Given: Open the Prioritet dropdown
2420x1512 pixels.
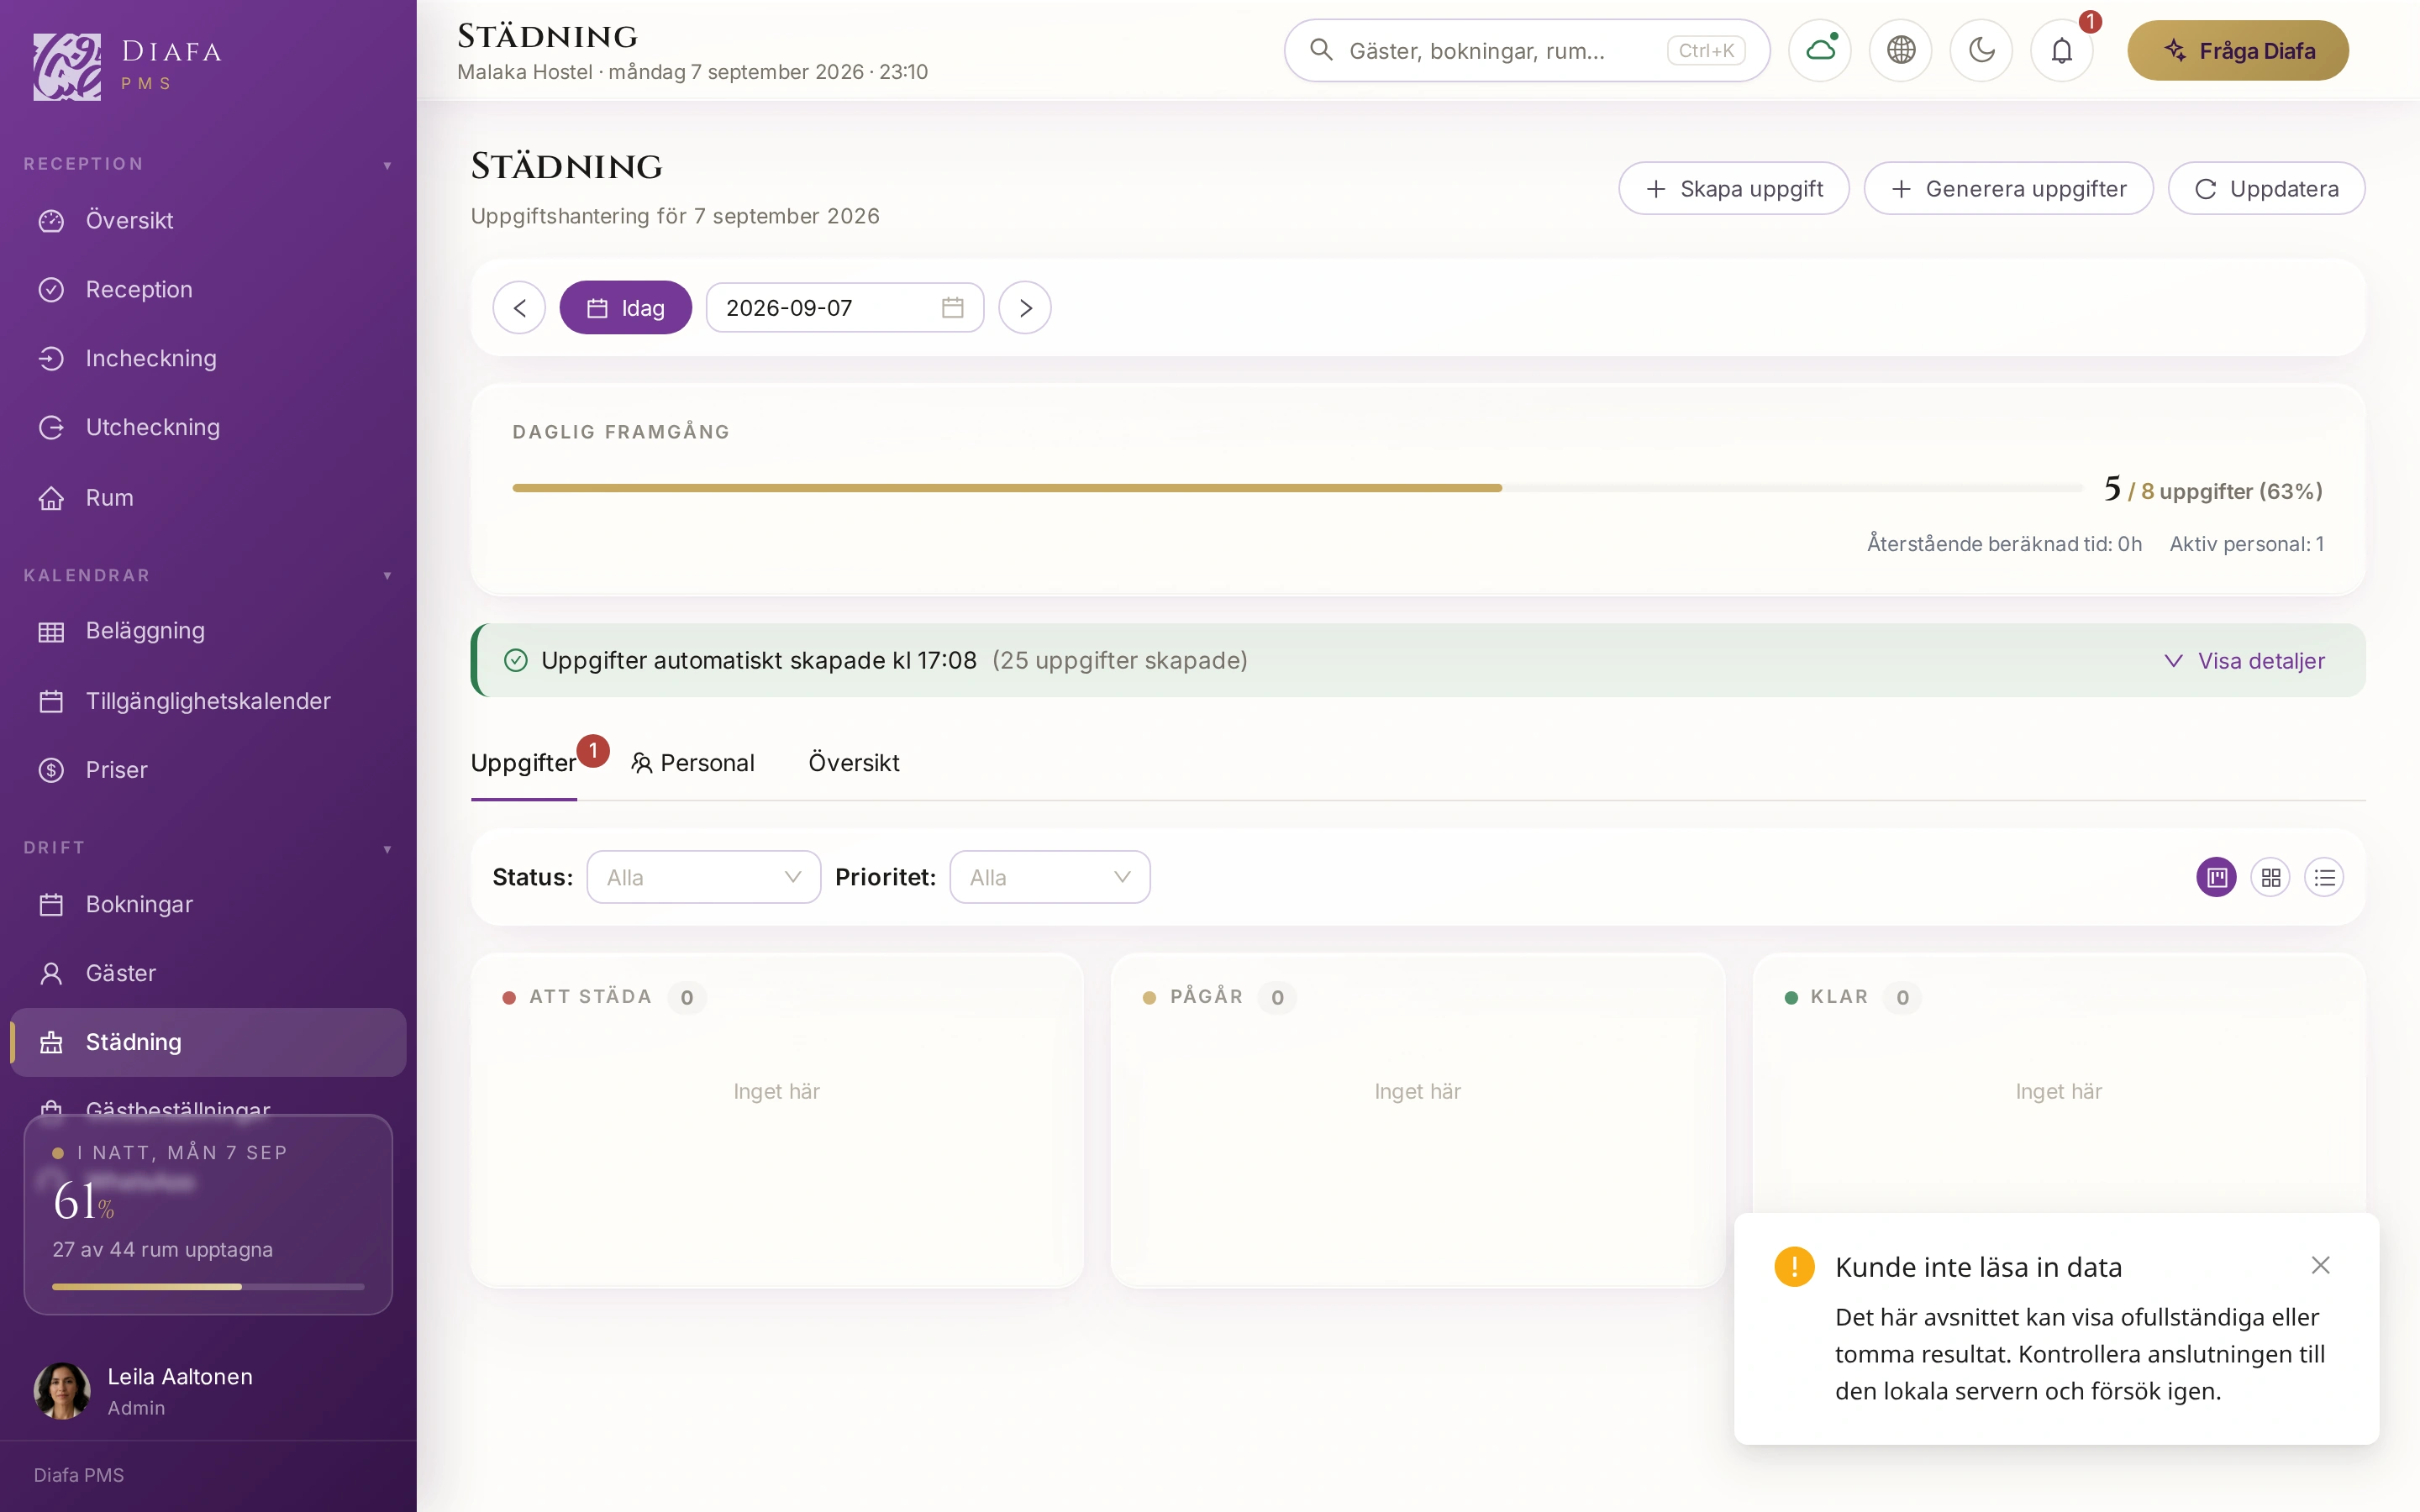Looking at the screenshot, I should point(1050,877).
